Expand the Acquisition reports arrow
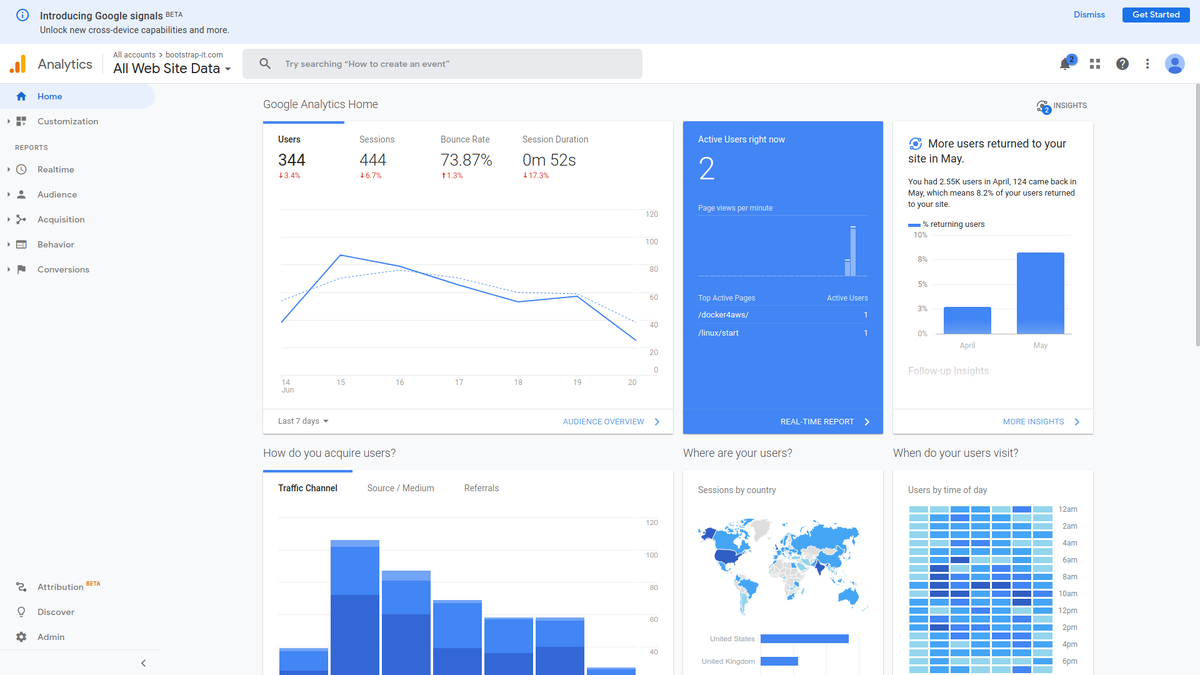Screen dimensions: 1200x675 tap(8, 220)
